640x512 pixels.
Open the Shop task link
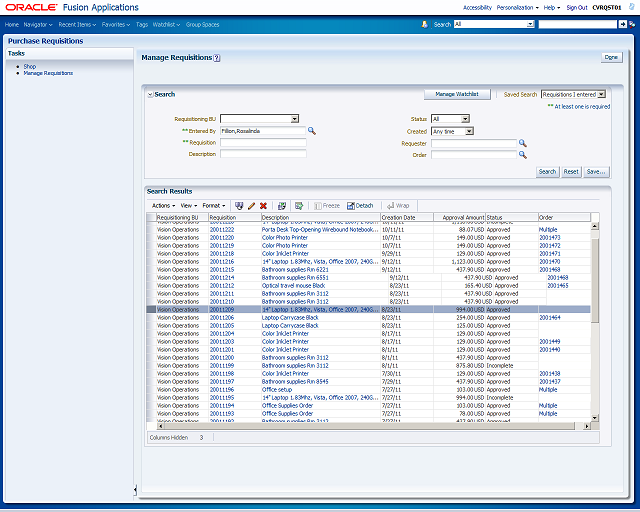tap(30, 66)
